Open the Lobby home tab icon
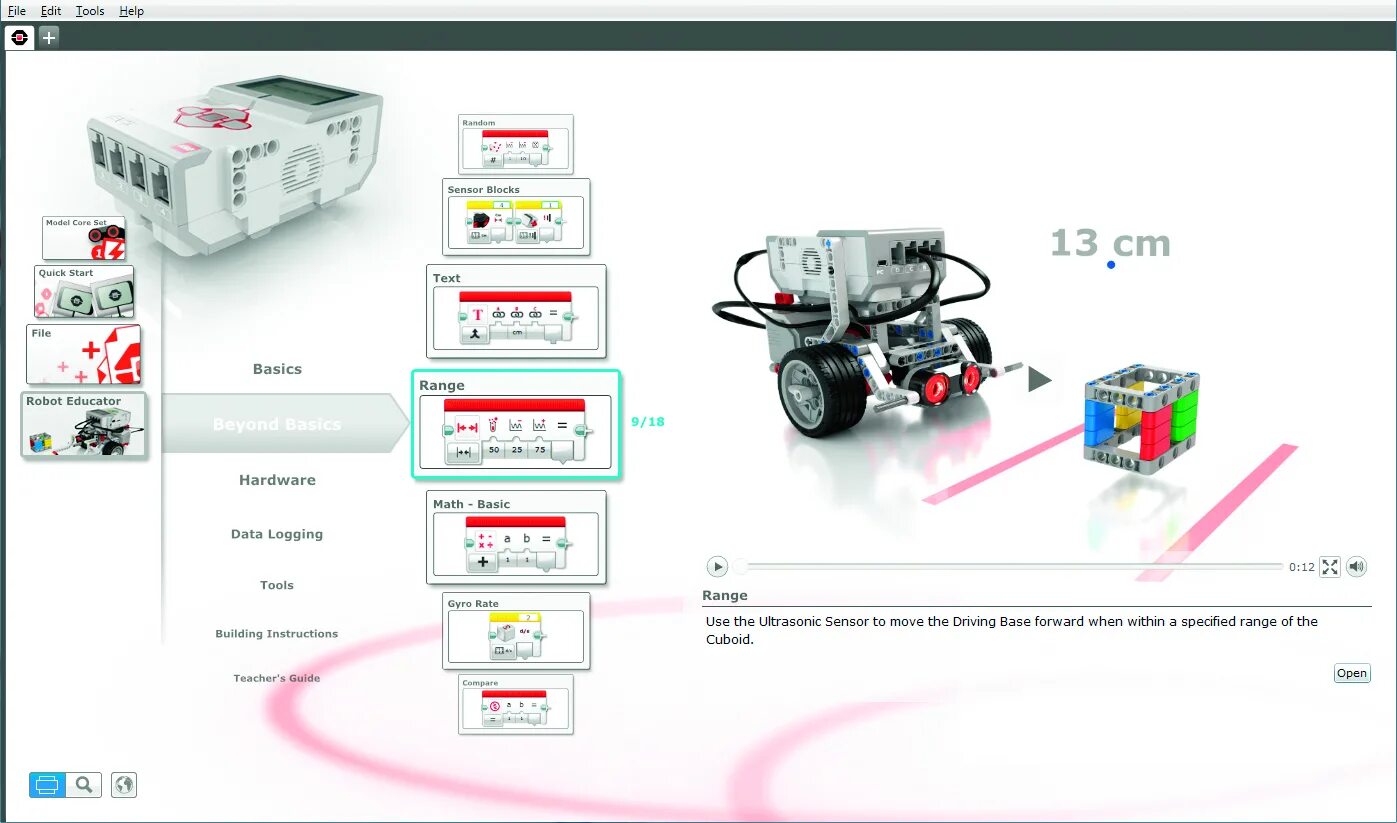This screenshot has width=1397, height=823. 20,37
